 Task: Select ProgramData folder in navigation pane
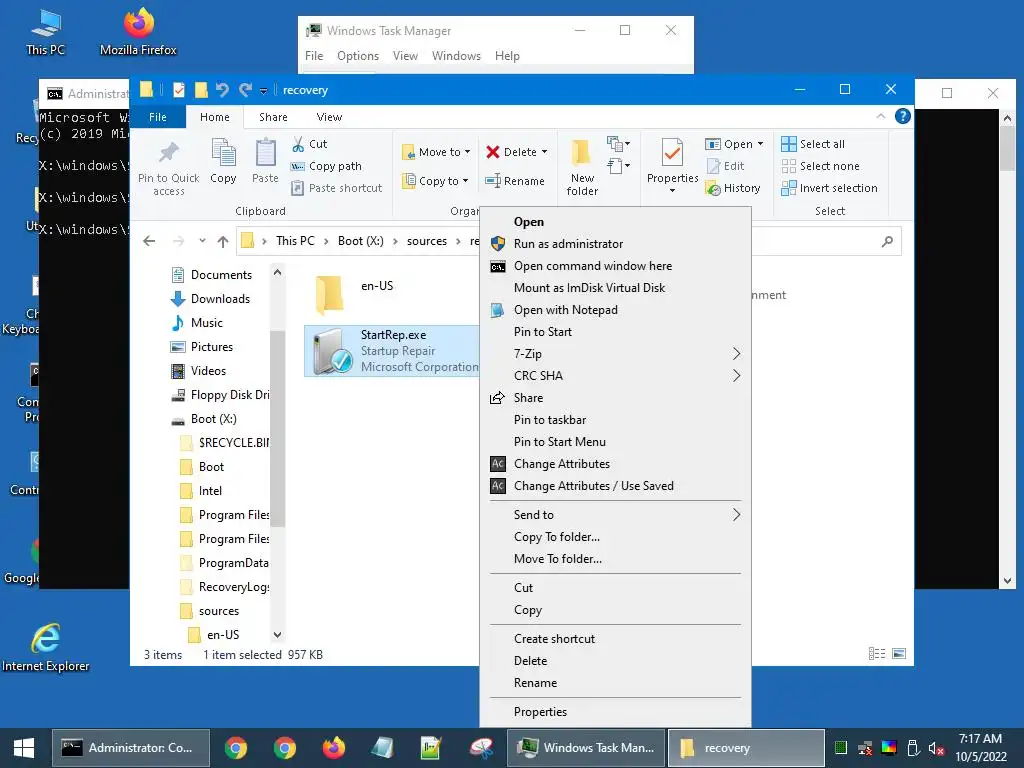click(225, 563)
